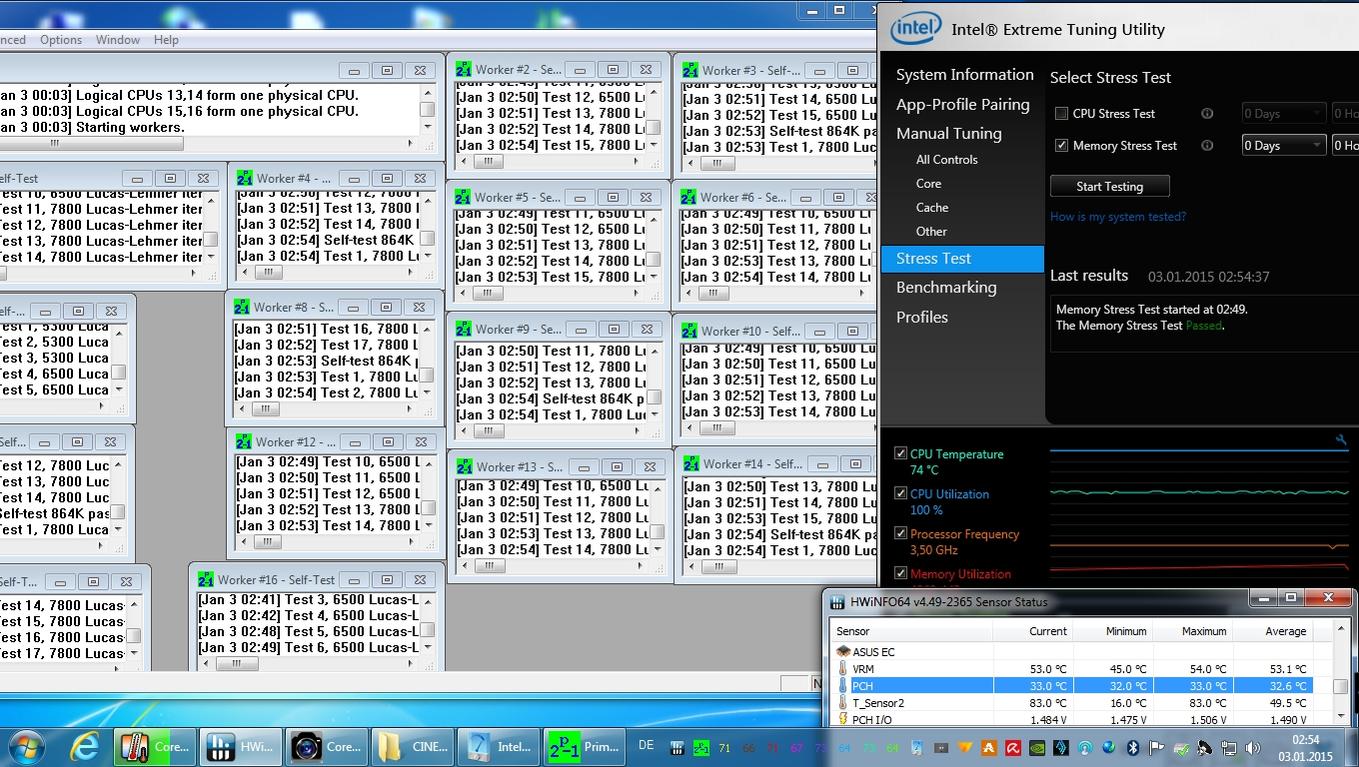Open the volume speaker tray icon
This screenshot has width=1359, height=767.
[1254, 748]
